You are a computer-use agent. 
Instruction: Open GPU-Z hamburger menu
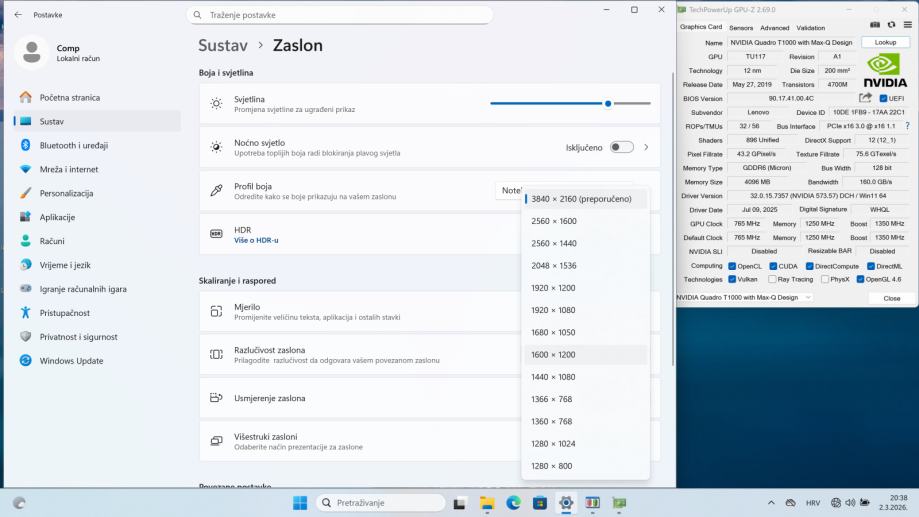907,25
